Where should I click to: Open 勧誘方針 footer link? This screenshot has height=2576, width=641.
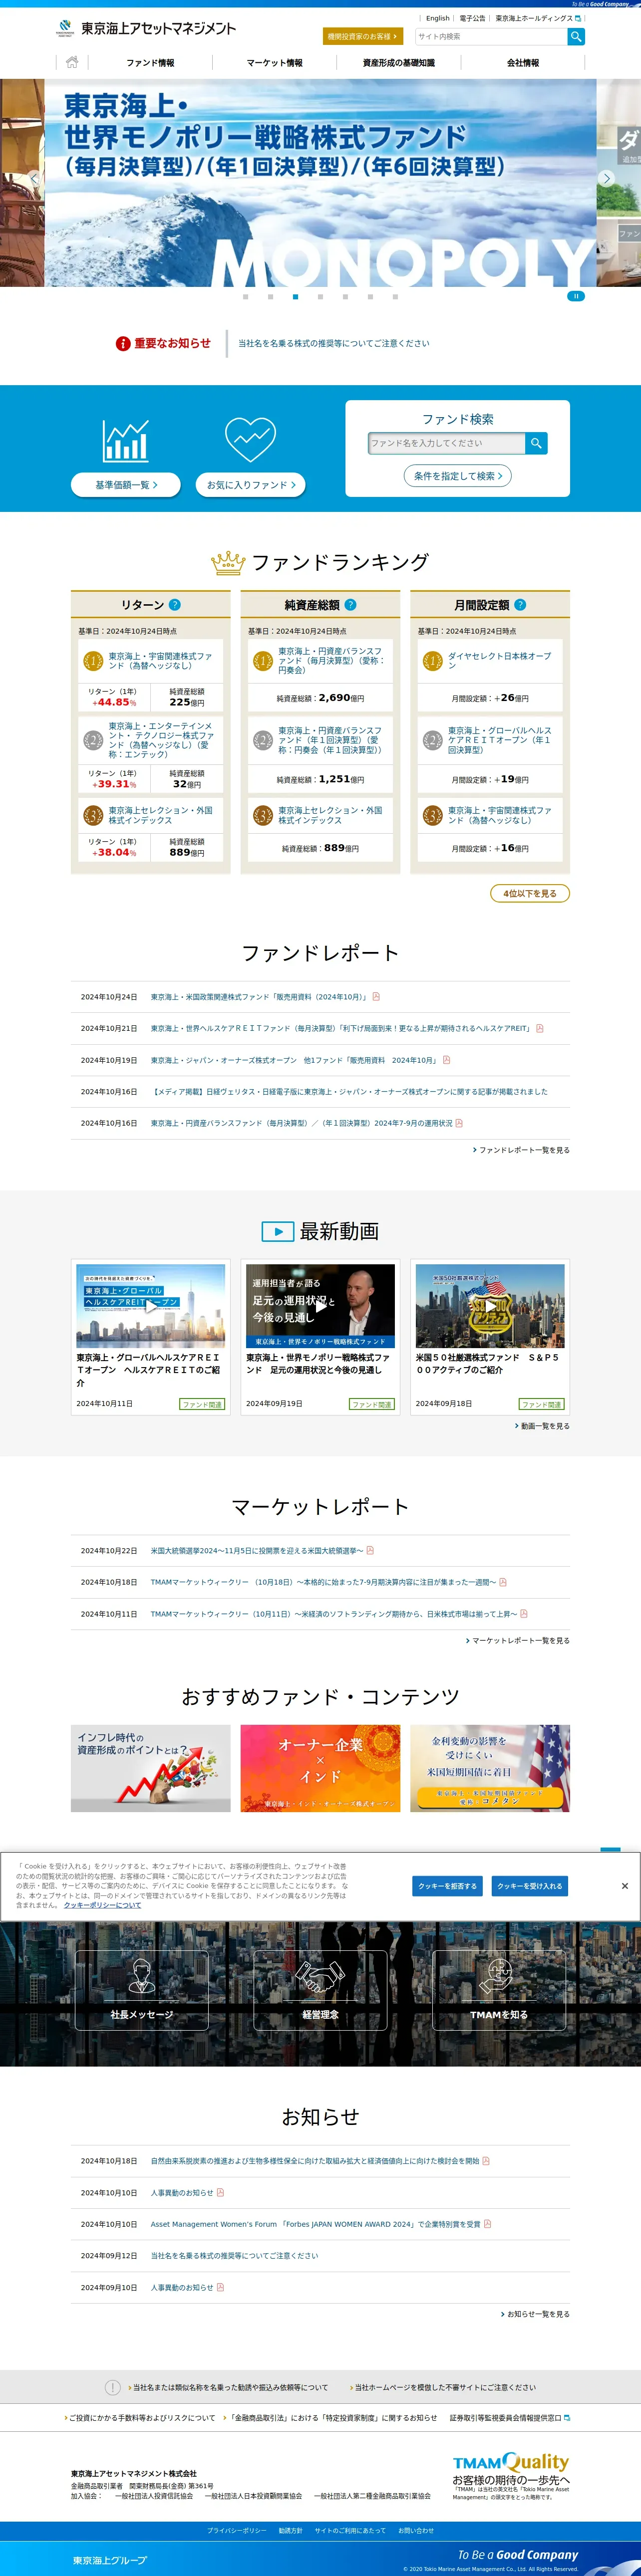pos(290,2530)
